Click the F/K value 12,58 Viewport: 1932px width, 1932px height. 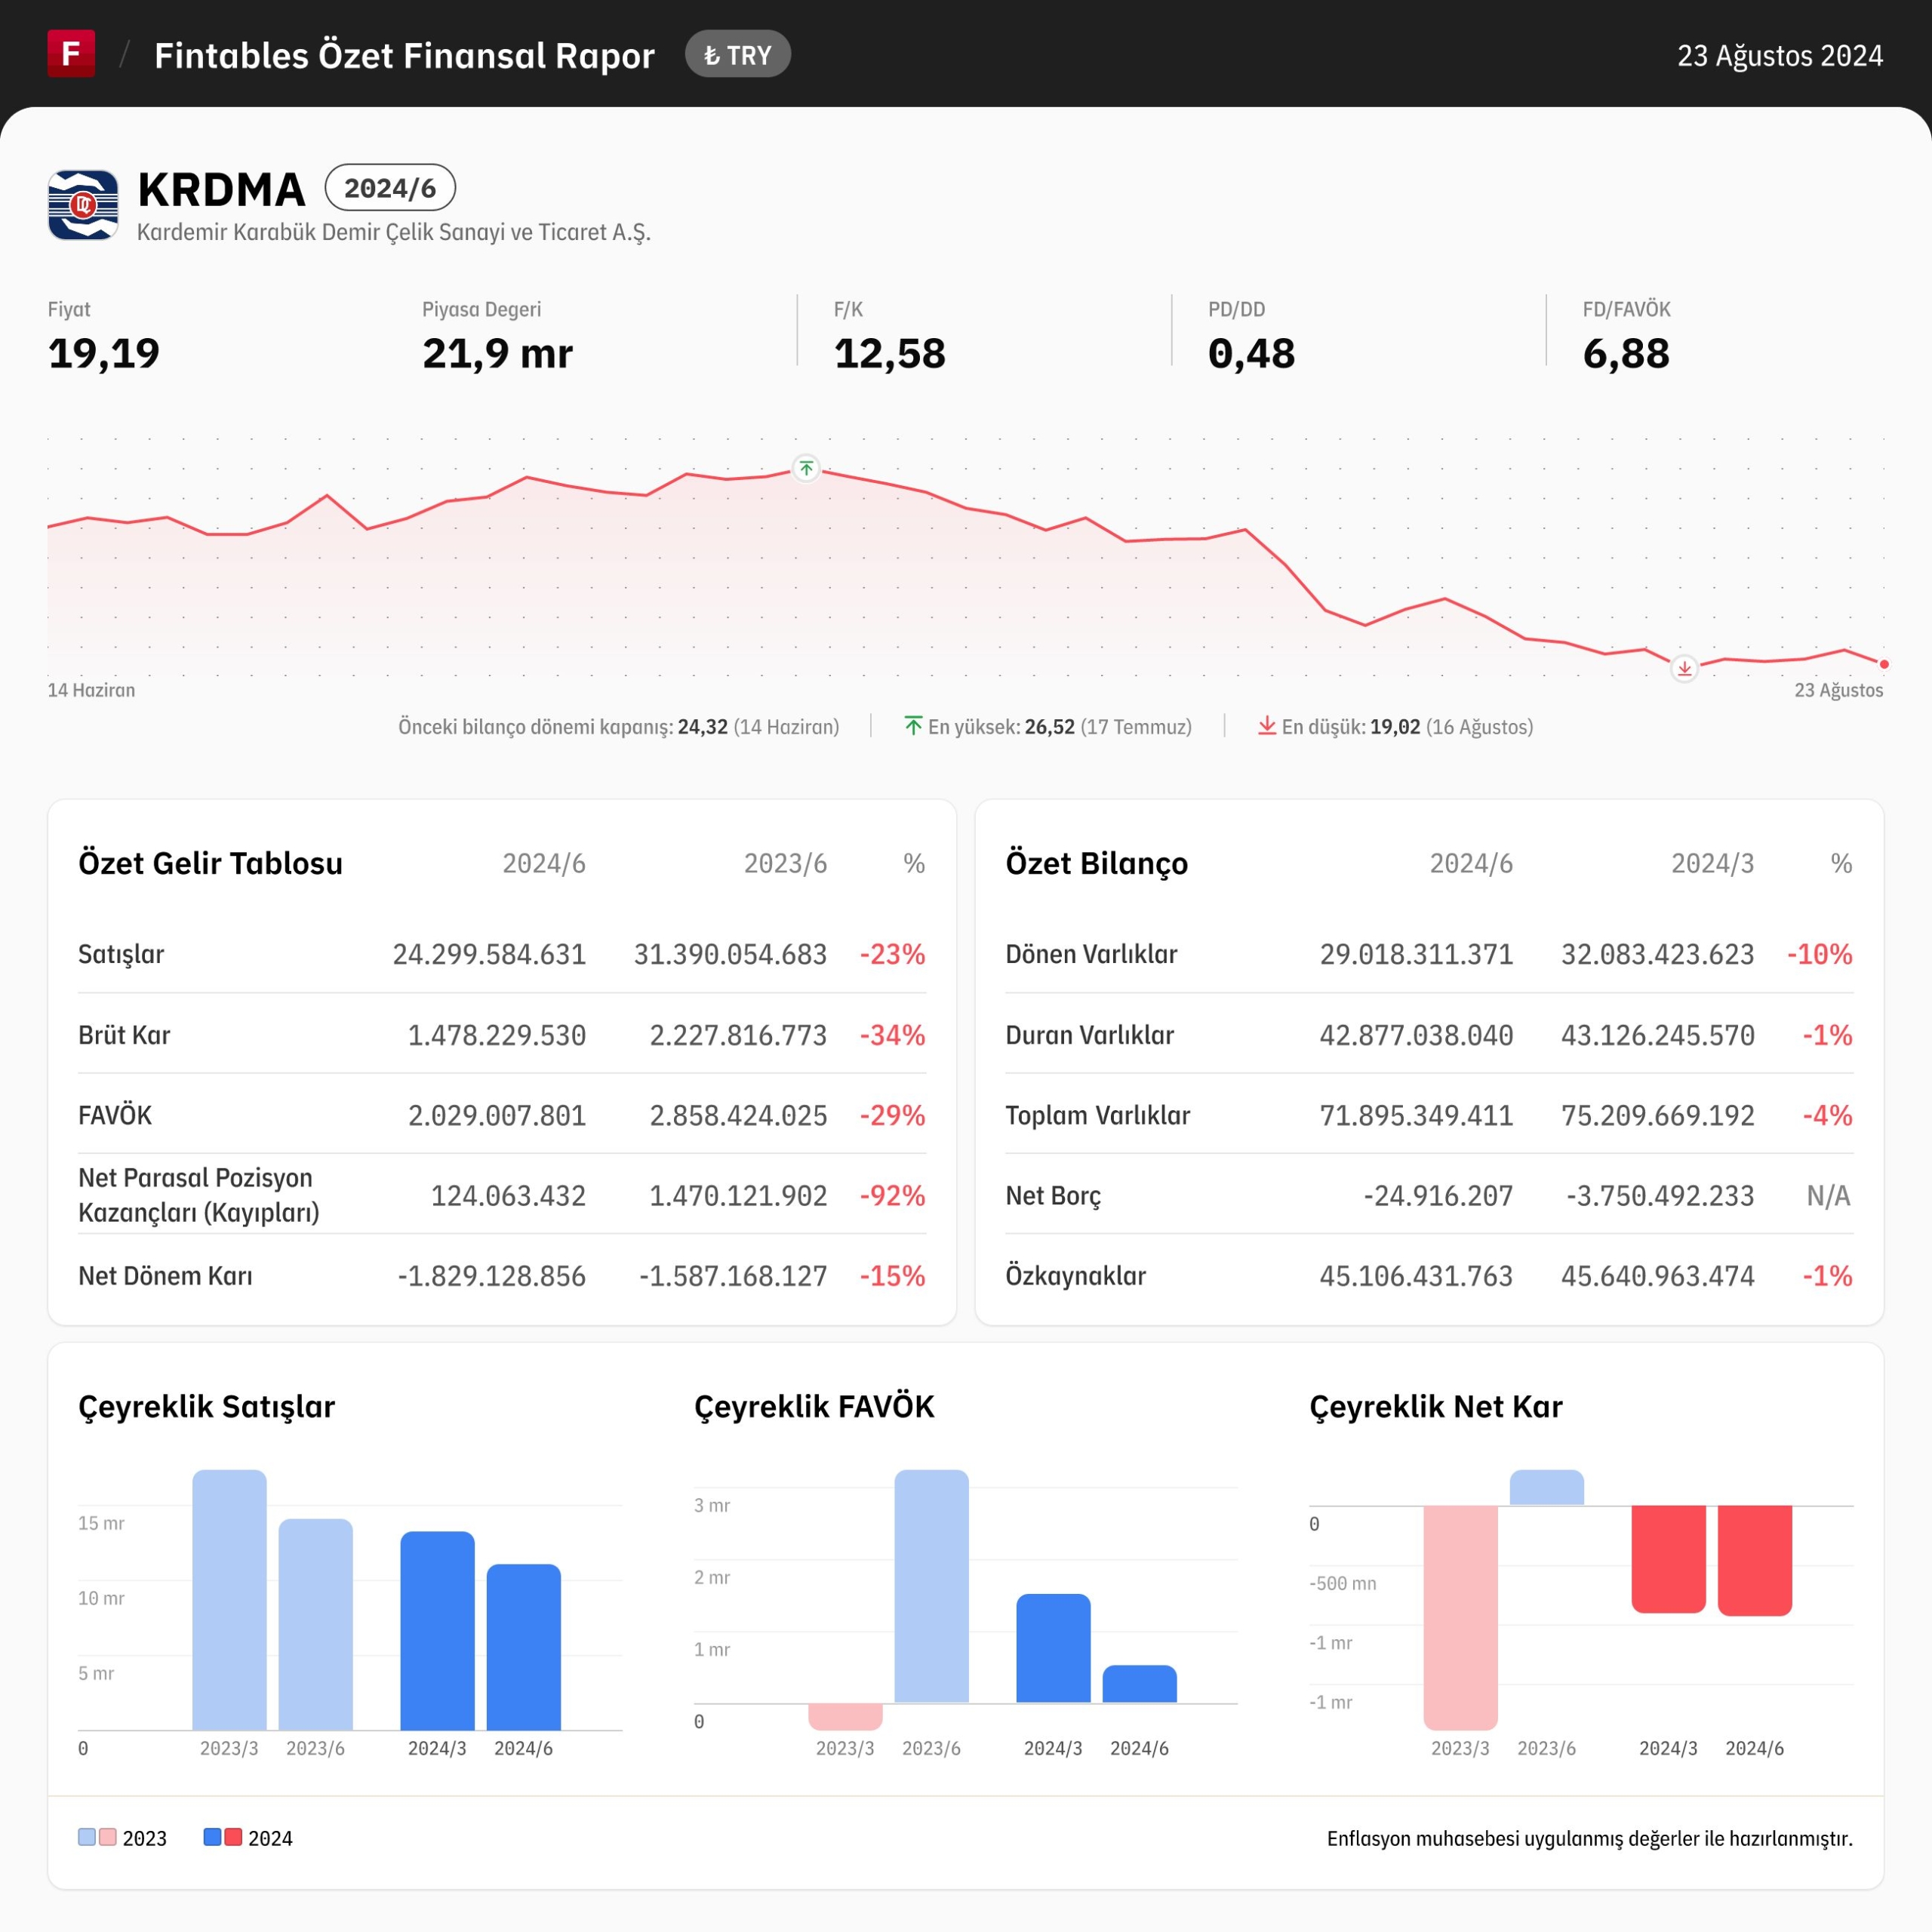(890, 354)
